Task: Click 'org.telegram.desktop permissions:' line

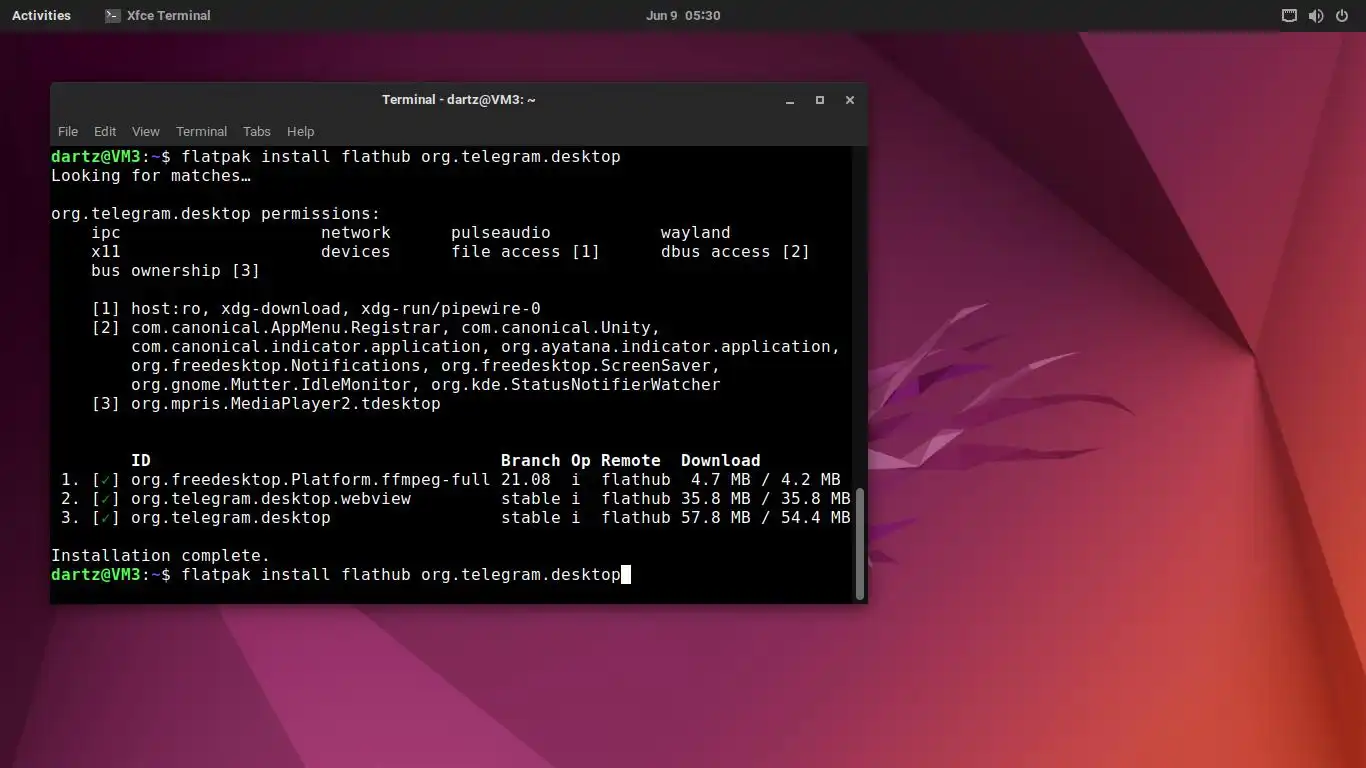Action: tap(216, 214)
